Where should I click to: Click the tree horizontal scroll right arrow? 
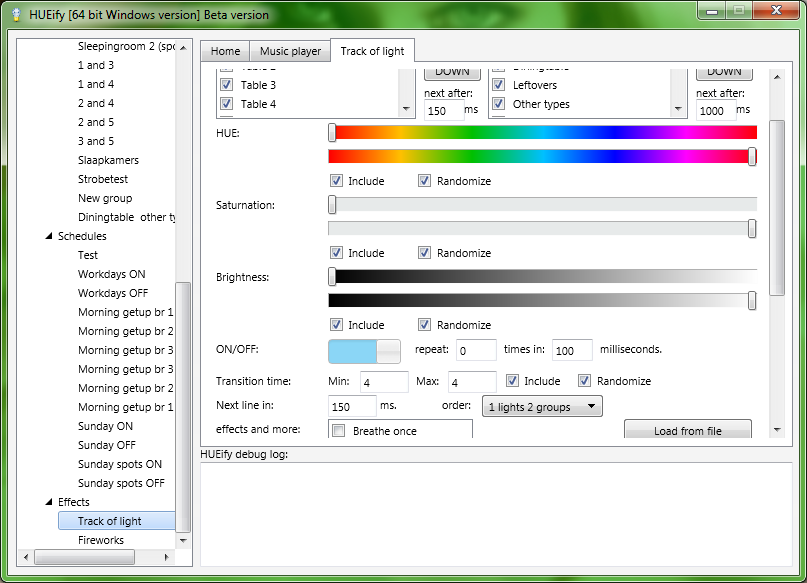coord(166,557)
